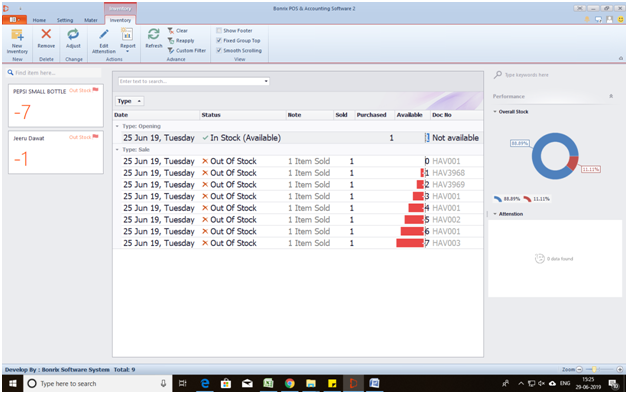Viewport: 628px width, 394px height.
Task: Enable the Show Footer checkbox
Action: pyautogui.click(x=219, y=30)
